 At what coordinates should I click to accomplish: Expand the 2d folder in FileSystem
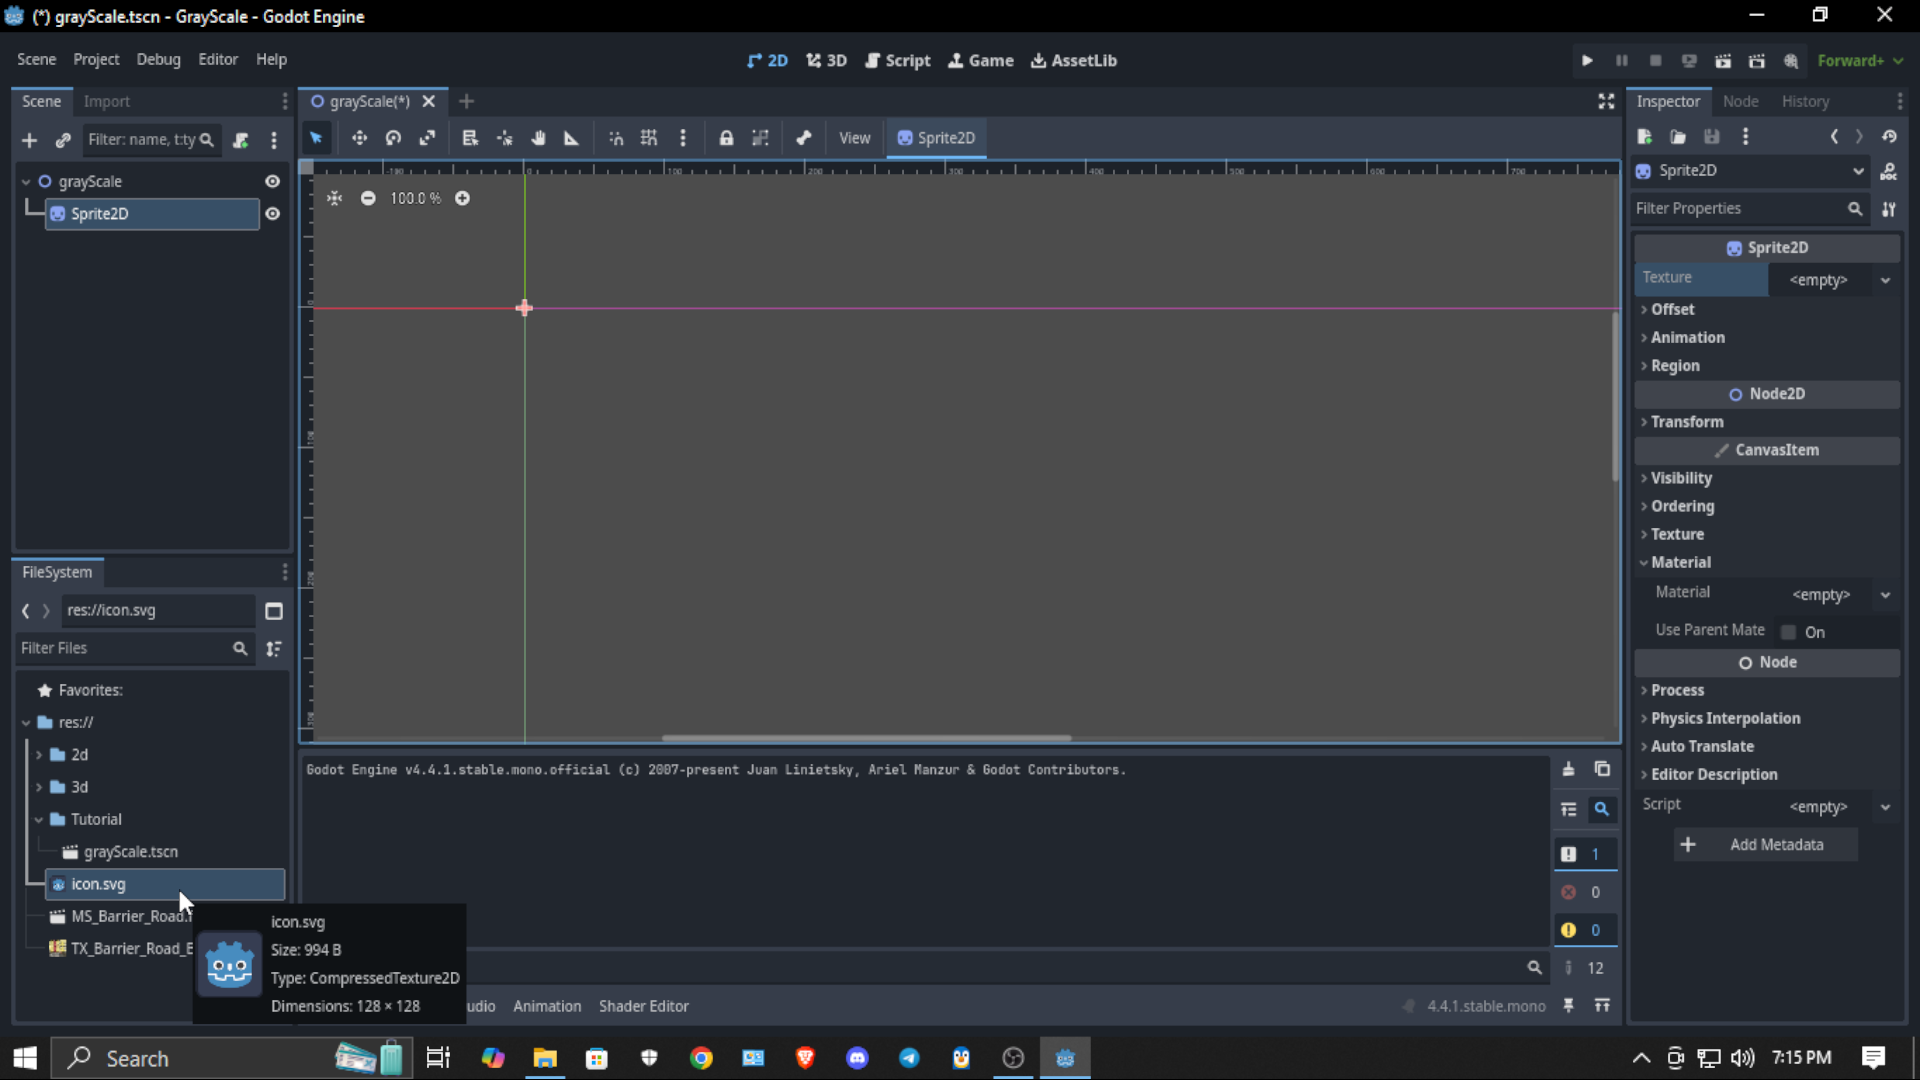(x=39, y=755)
